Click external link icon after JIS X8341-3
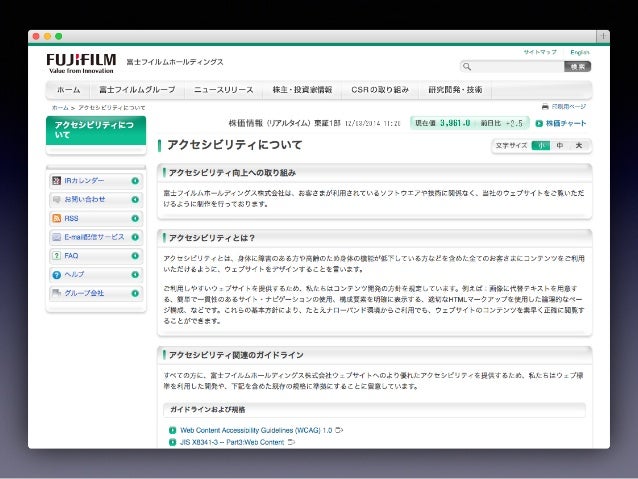The image size is (638, 479). point(291,442)
